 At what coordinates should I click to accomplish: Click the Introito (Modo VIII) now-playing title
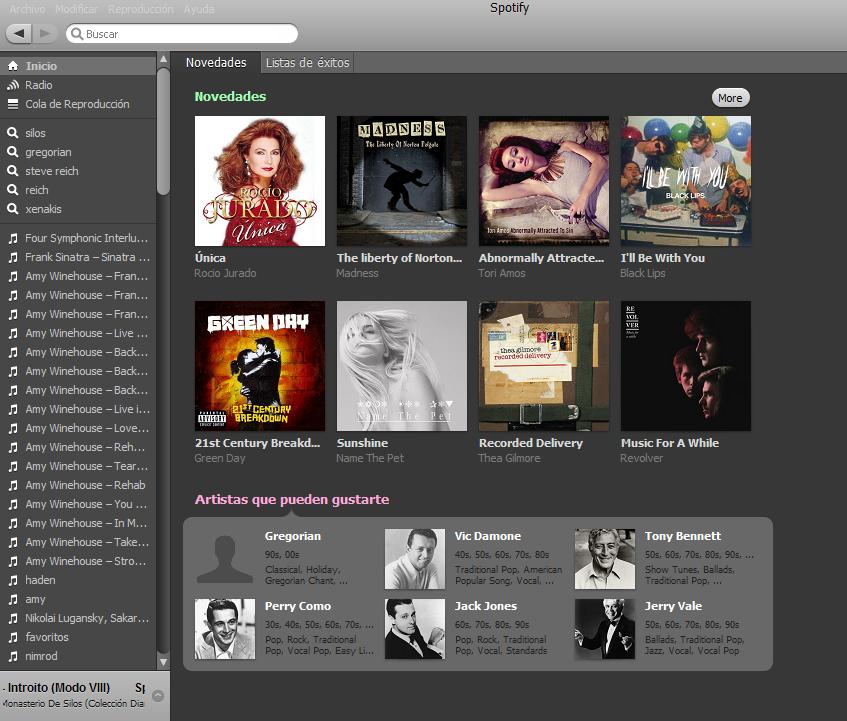pos(58,688)
